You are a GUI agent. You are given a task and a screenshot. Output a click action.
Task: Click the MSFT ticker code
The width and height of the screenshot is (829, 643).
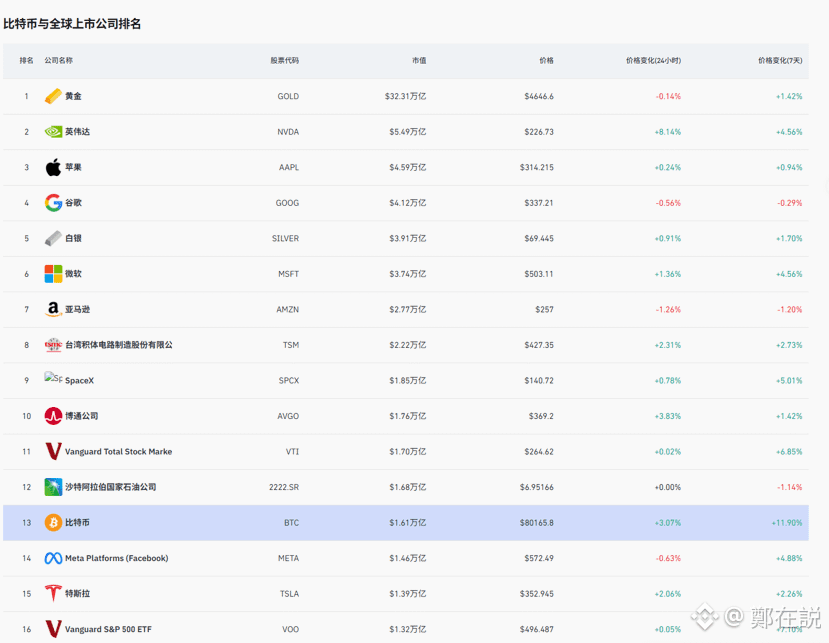pos(289,274)
